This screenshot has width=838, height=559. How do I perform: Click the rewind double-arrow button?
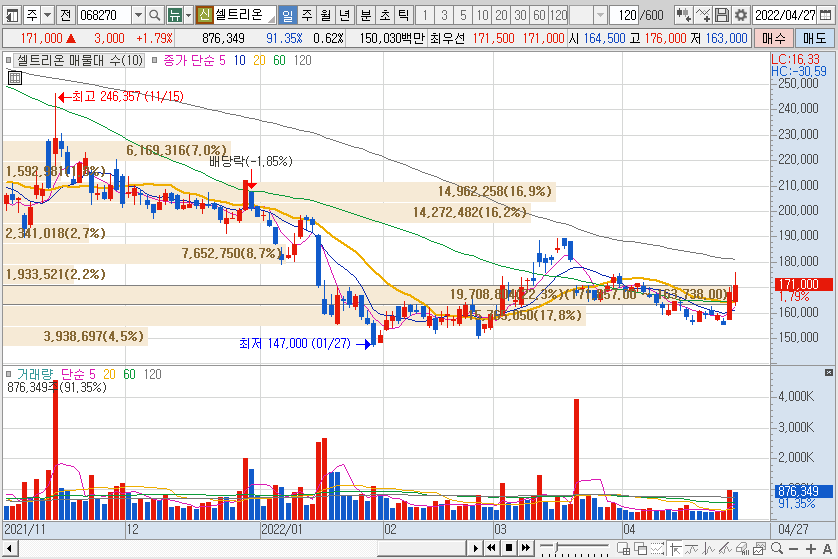click(492, 548)
